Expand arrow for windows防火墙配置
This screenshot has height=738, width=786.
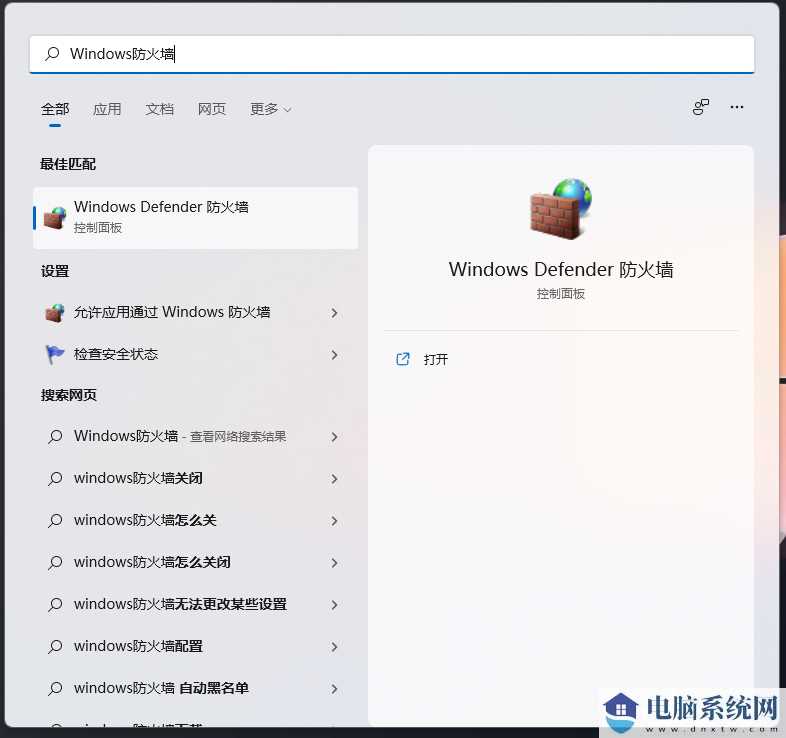[x=334, y=647]
